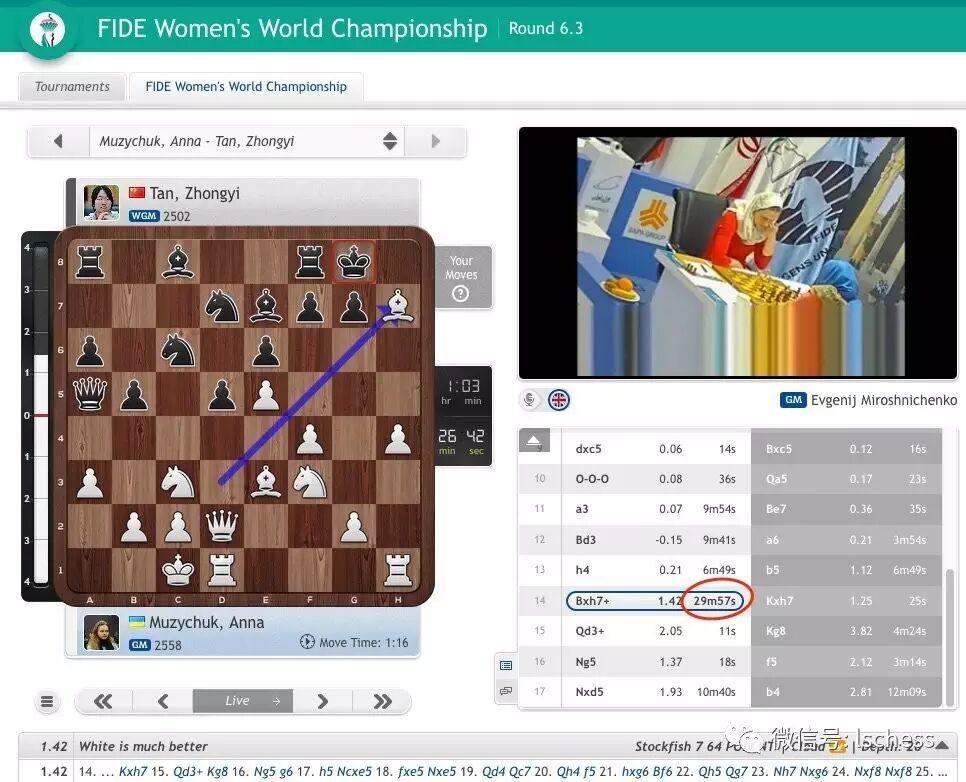
Task: Click the white bishop on h7
Action: (x=398, y=307)
